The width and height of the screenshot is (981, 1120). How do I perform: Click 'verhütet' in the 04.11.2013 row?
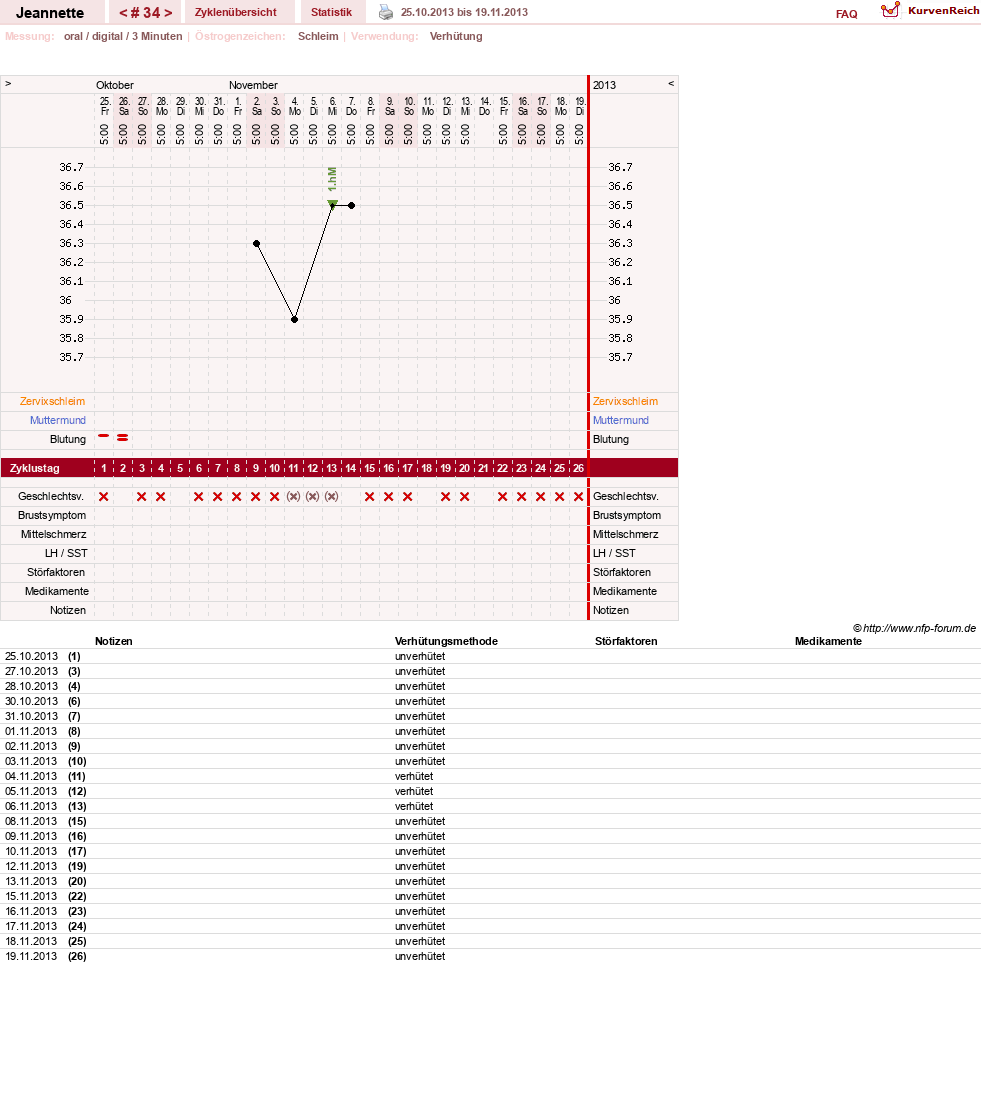[x=414, y=776]
